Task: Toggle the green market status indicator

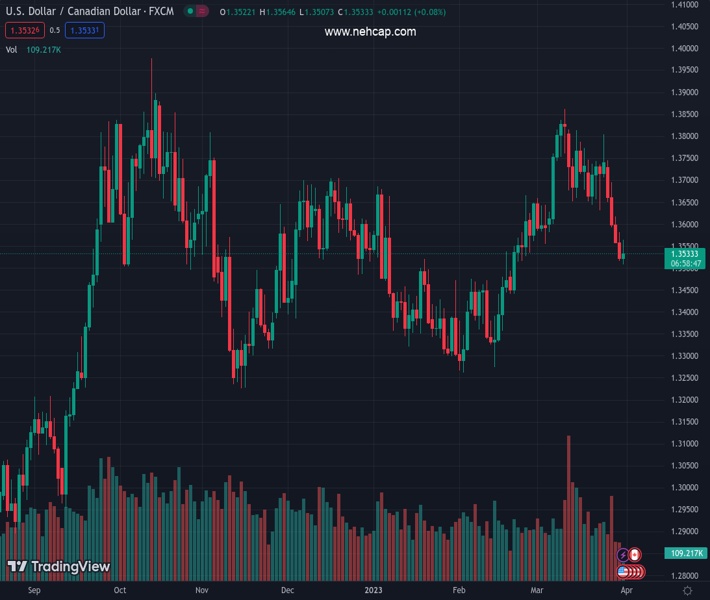Action: coord(203,13)
